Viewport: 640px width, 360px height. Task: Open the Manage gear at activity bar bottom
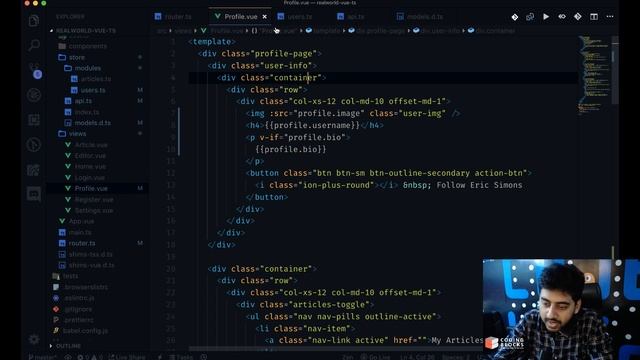coord(34,339)
